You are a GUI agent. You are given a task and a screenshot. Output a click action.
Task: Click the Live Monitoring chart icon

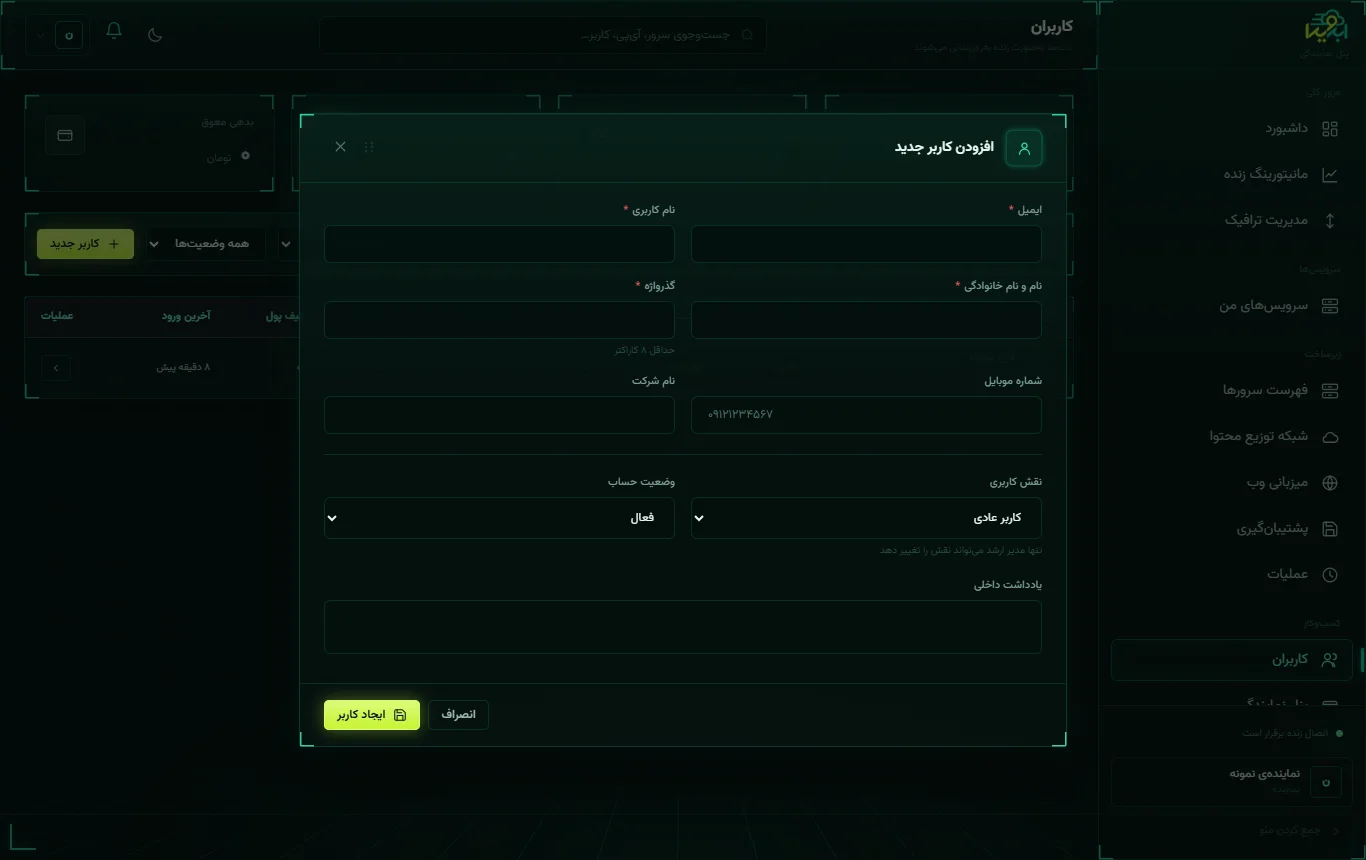1330,174
